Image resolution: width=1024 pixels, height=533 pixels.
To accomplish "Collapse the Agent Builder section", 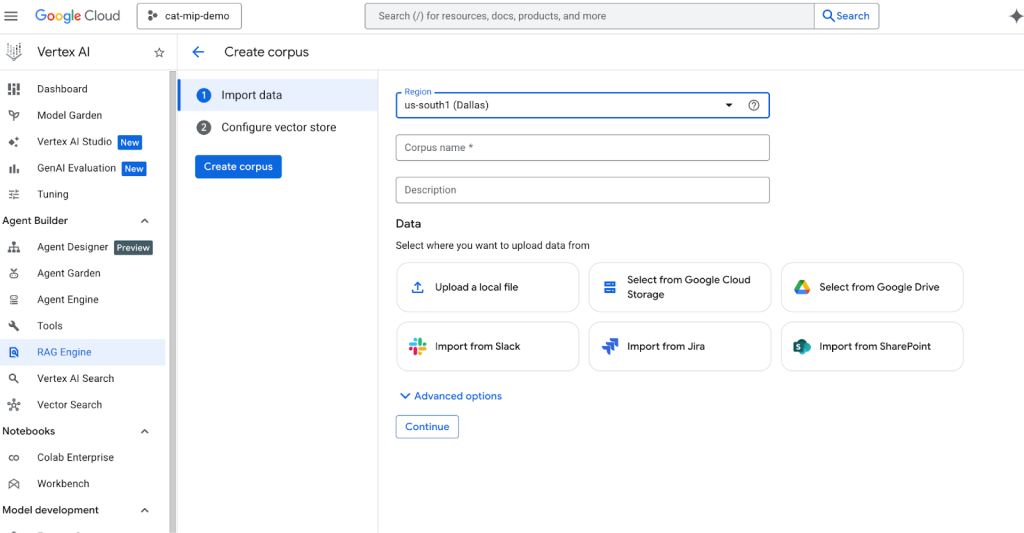I will 144,221.
